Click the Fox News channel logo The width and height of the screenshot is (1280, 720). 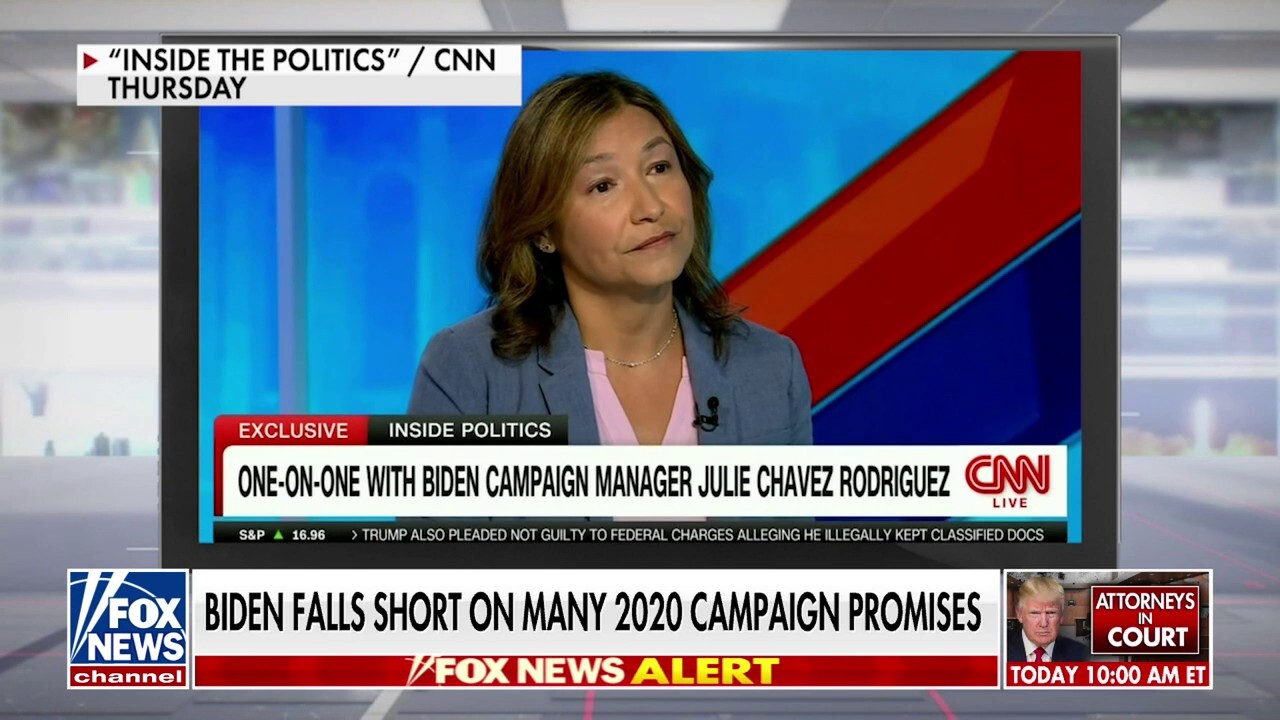click(128, 629)
